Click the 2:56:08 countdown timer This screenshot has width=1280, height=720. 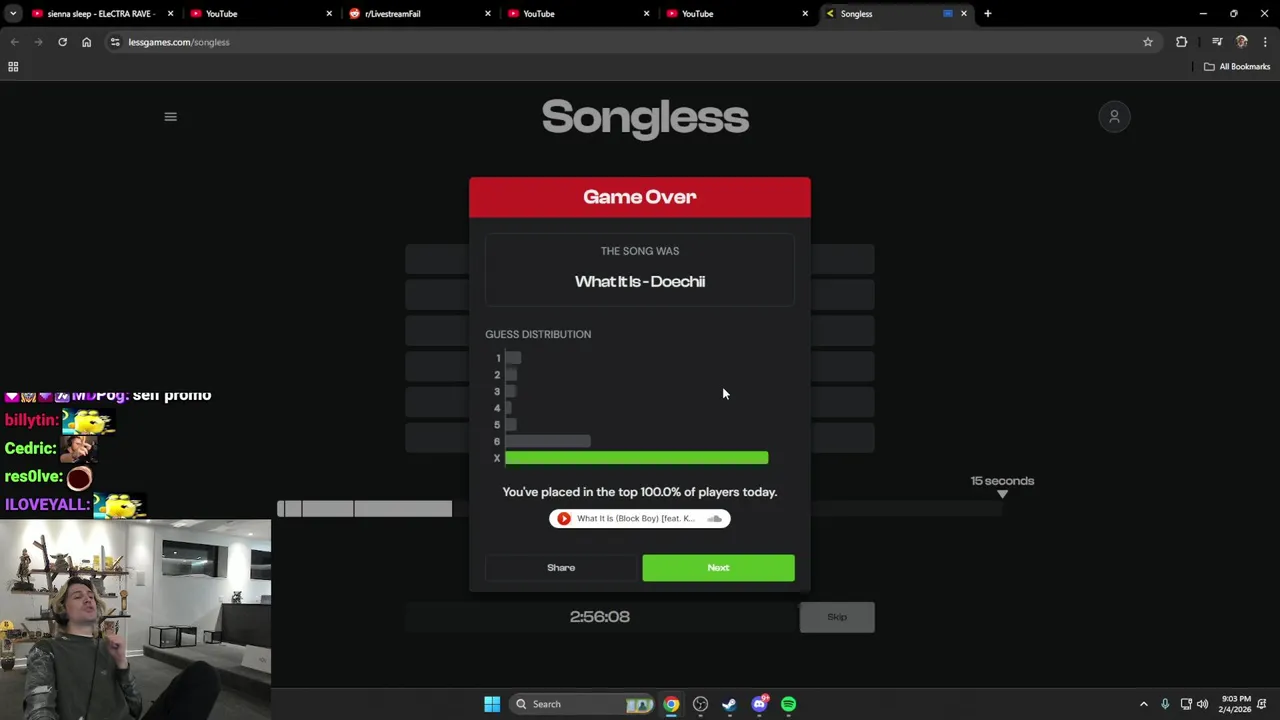click(x=600, y=617)
